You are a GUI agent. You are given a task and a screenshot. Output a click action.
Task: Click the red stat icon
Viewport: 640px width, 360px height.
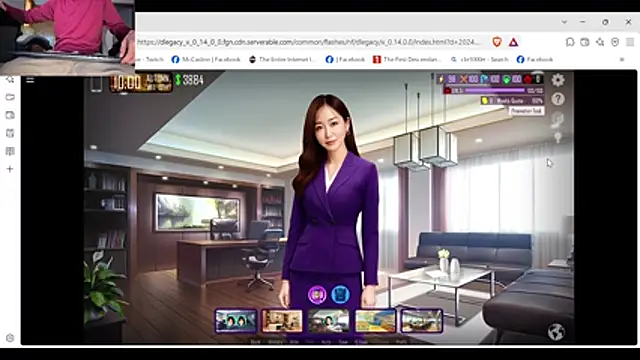528,79
